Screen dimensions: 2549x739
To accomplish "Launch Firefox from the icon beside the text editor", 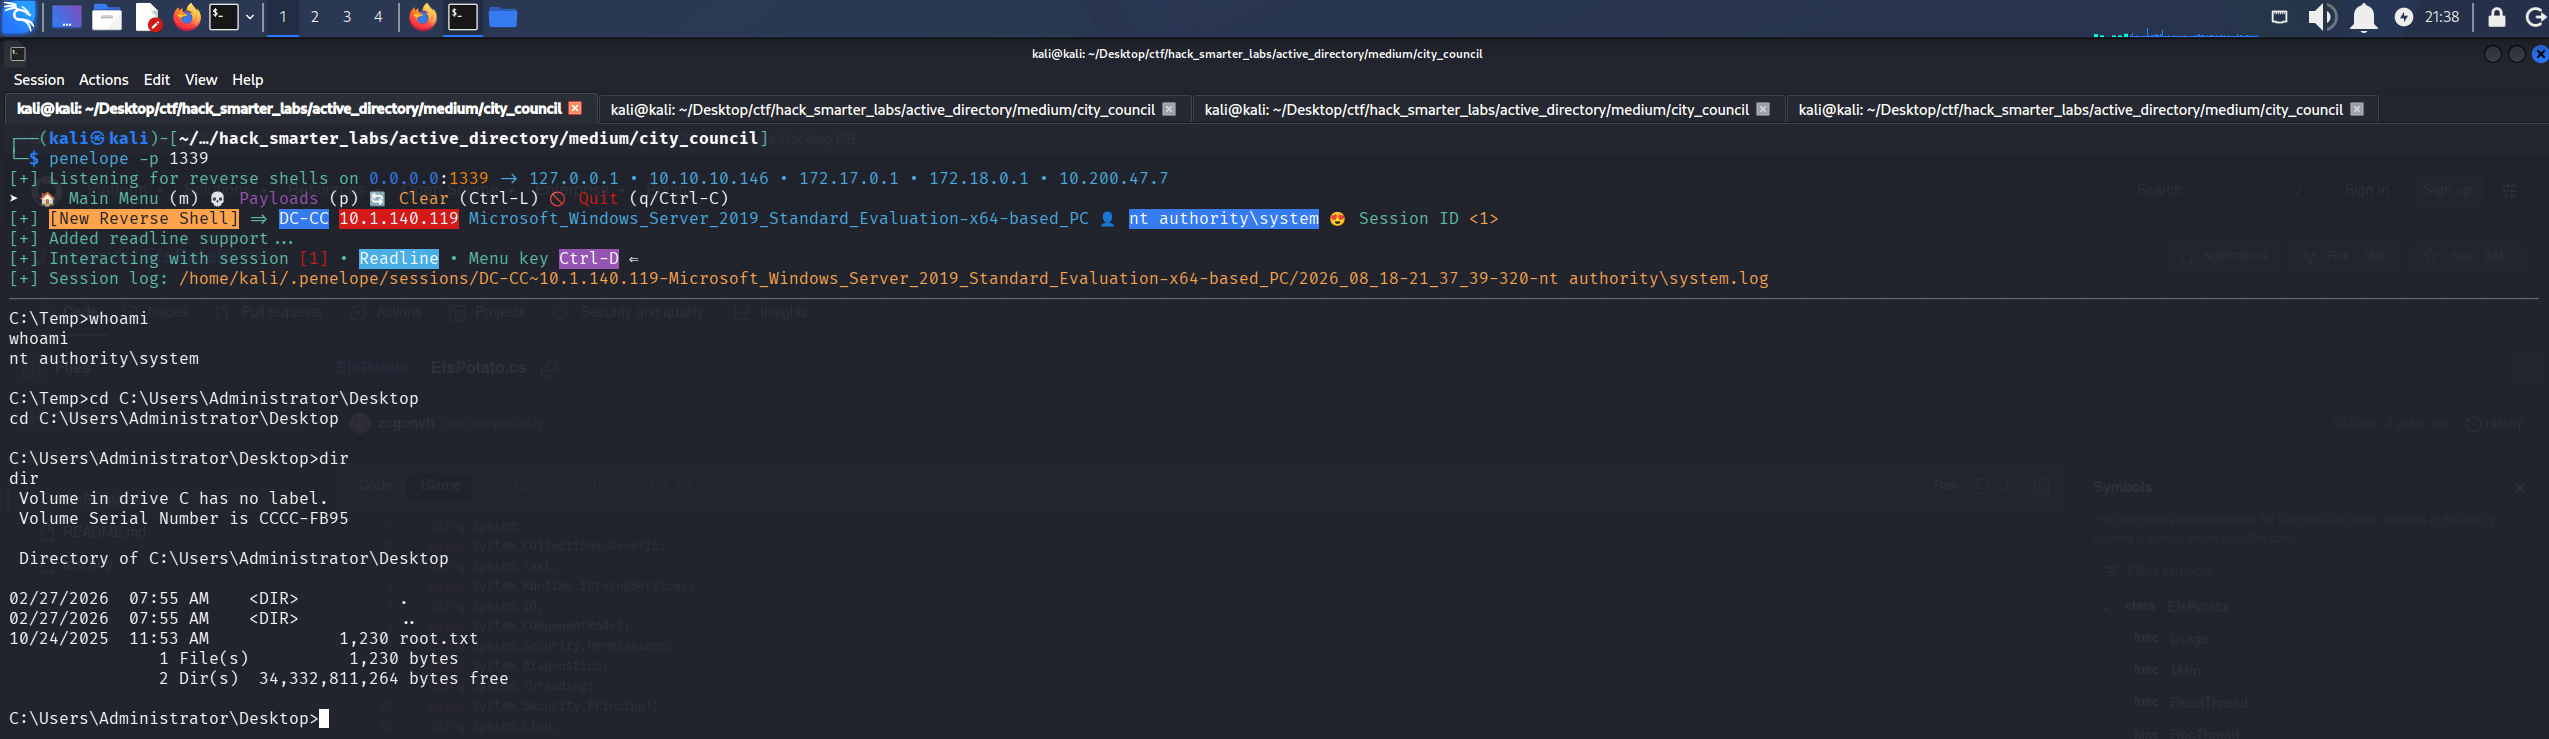I will point(187,17).
